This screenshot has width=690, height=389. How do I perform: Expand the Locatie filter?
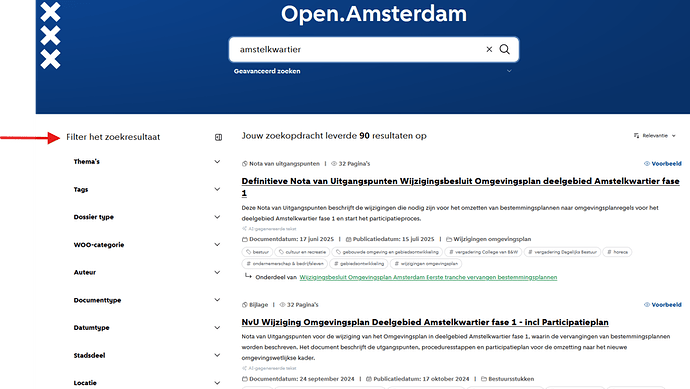[147, 383]
